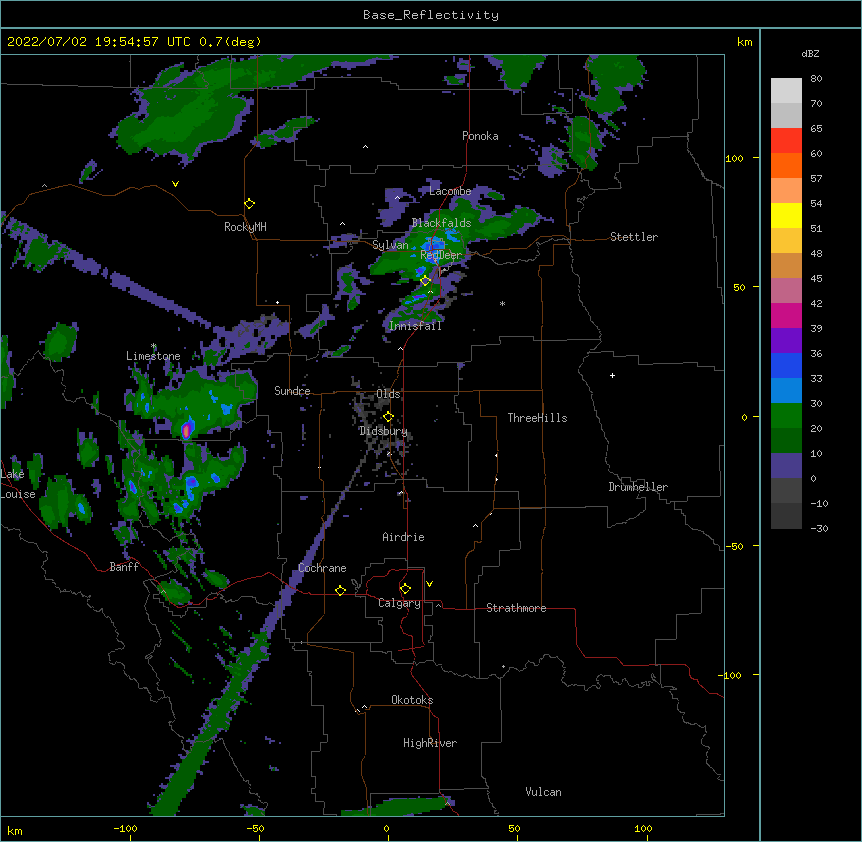Click the Airdrie city label

(x=403, y=537)
